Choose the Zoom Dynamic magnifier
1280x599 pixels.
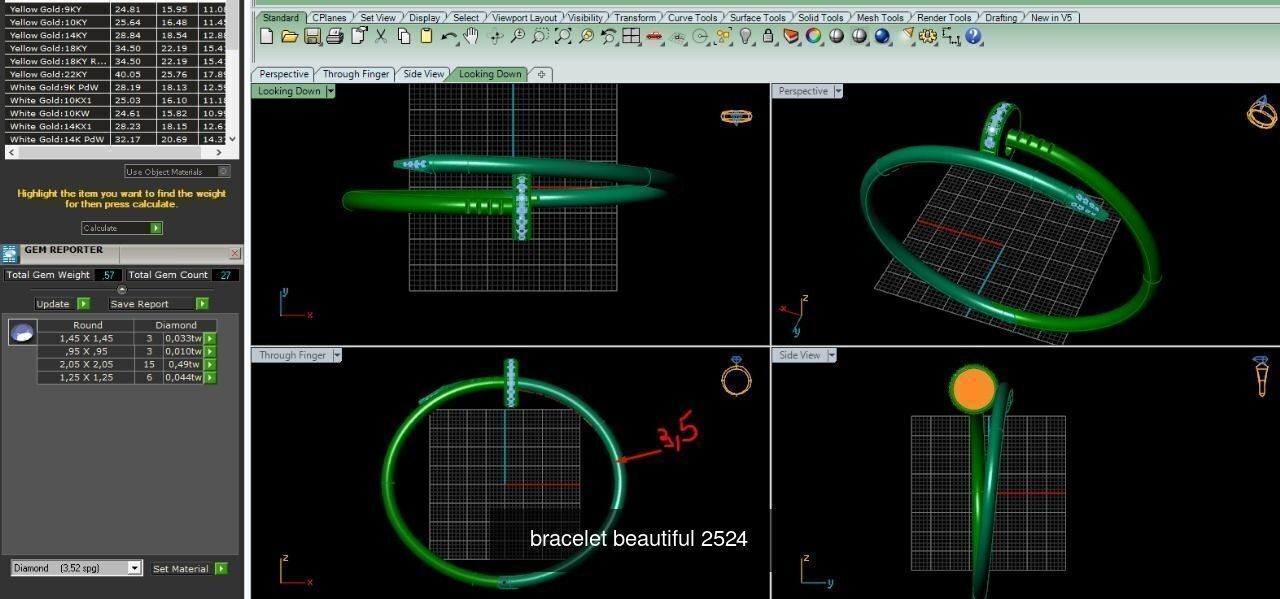tap(517, 36)
